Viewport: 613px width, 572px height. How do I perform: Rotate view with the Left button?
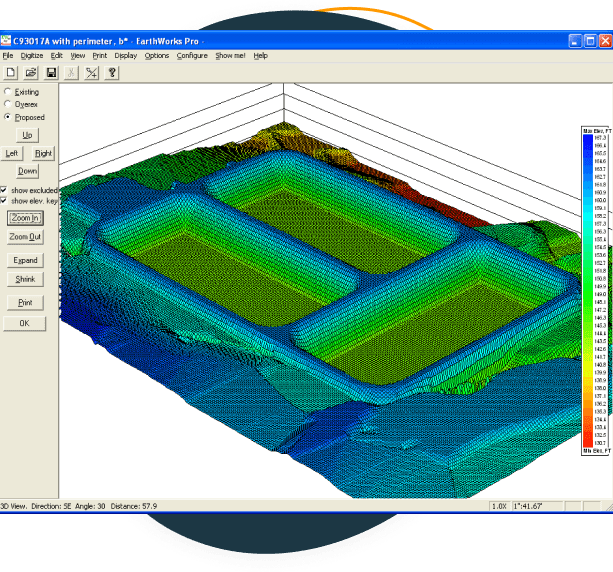[12, 153]
